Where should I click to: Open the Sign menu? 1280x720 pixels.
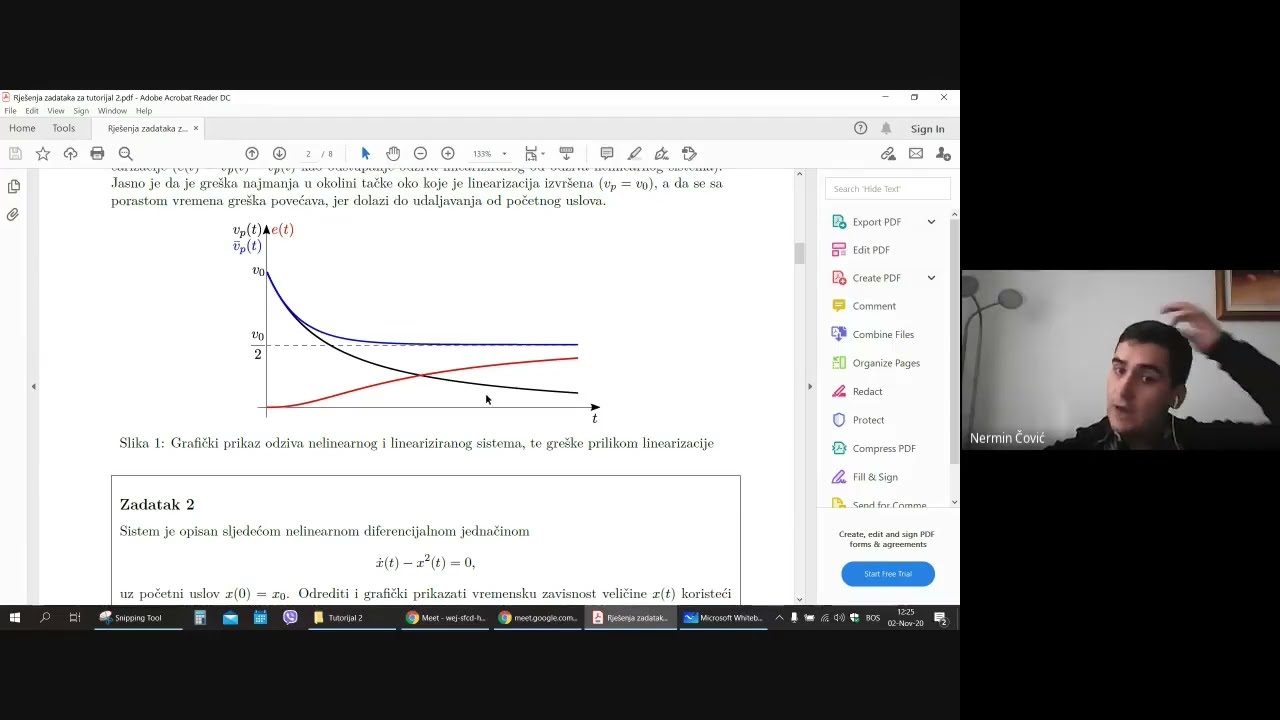tap(81, 111)
